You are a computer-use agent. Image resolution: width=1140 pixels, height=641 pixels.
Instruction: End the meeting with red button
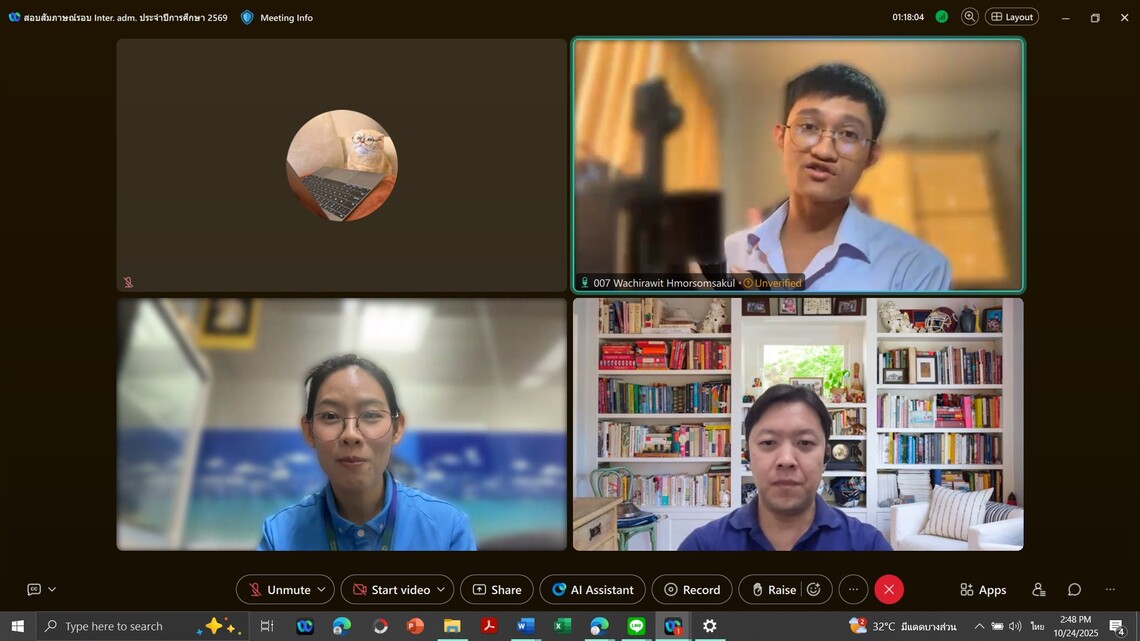[889, 590]
